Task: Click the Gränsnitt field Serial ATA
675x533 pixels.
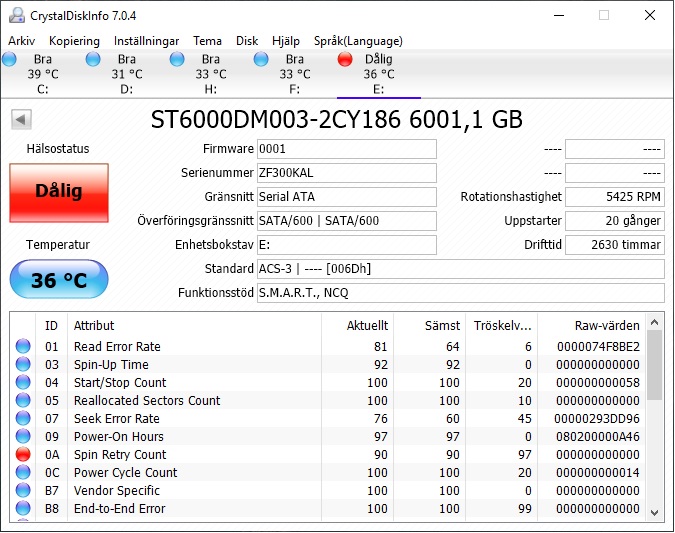Action: pyautogui.click(x=347, y=197)
